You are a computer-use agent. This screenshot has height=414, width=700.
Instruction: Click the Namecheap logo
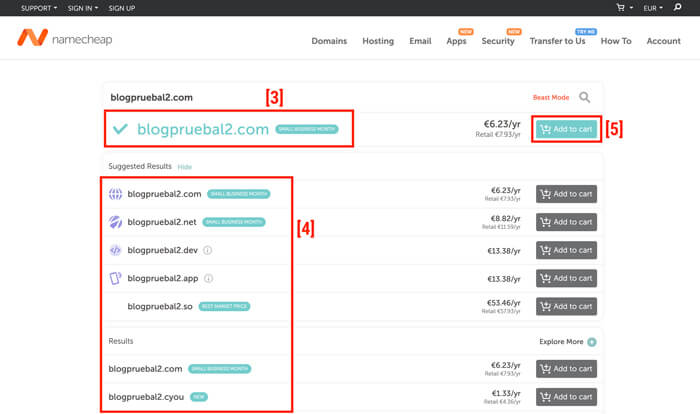65,38
